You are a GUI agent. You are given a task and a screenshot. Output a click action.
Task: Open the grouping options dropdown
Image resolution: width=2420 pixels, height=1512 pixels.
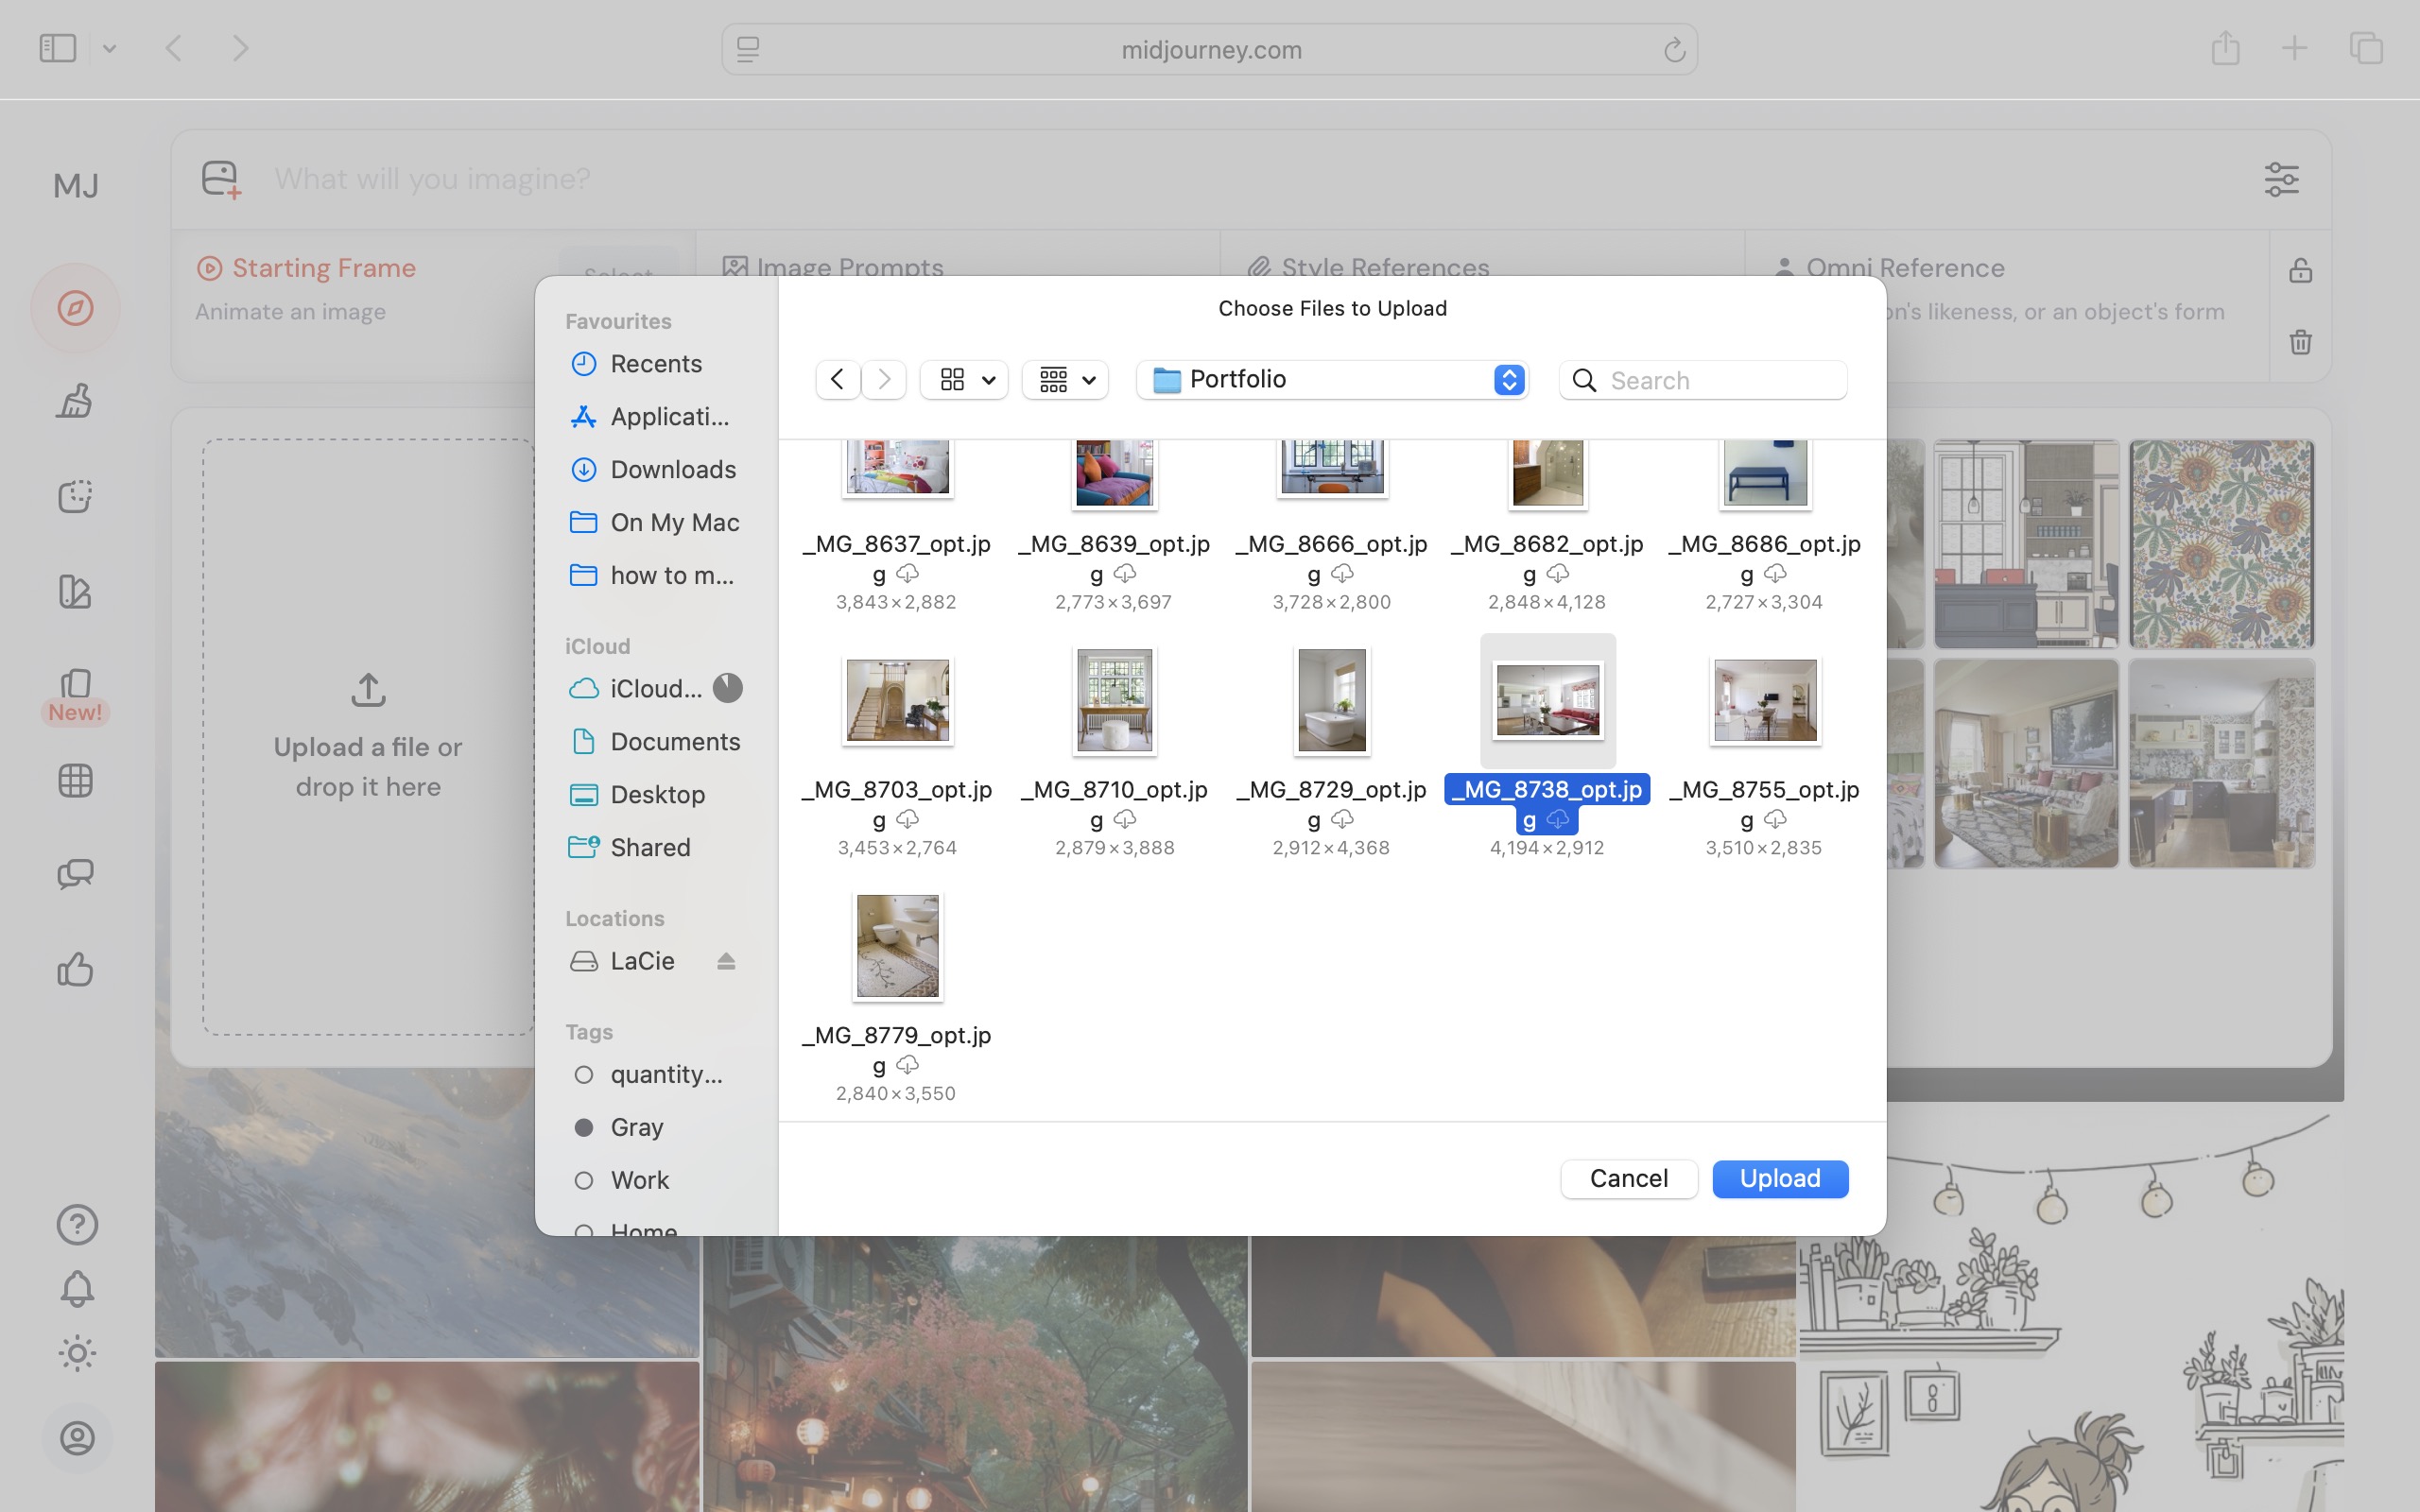1065,380
